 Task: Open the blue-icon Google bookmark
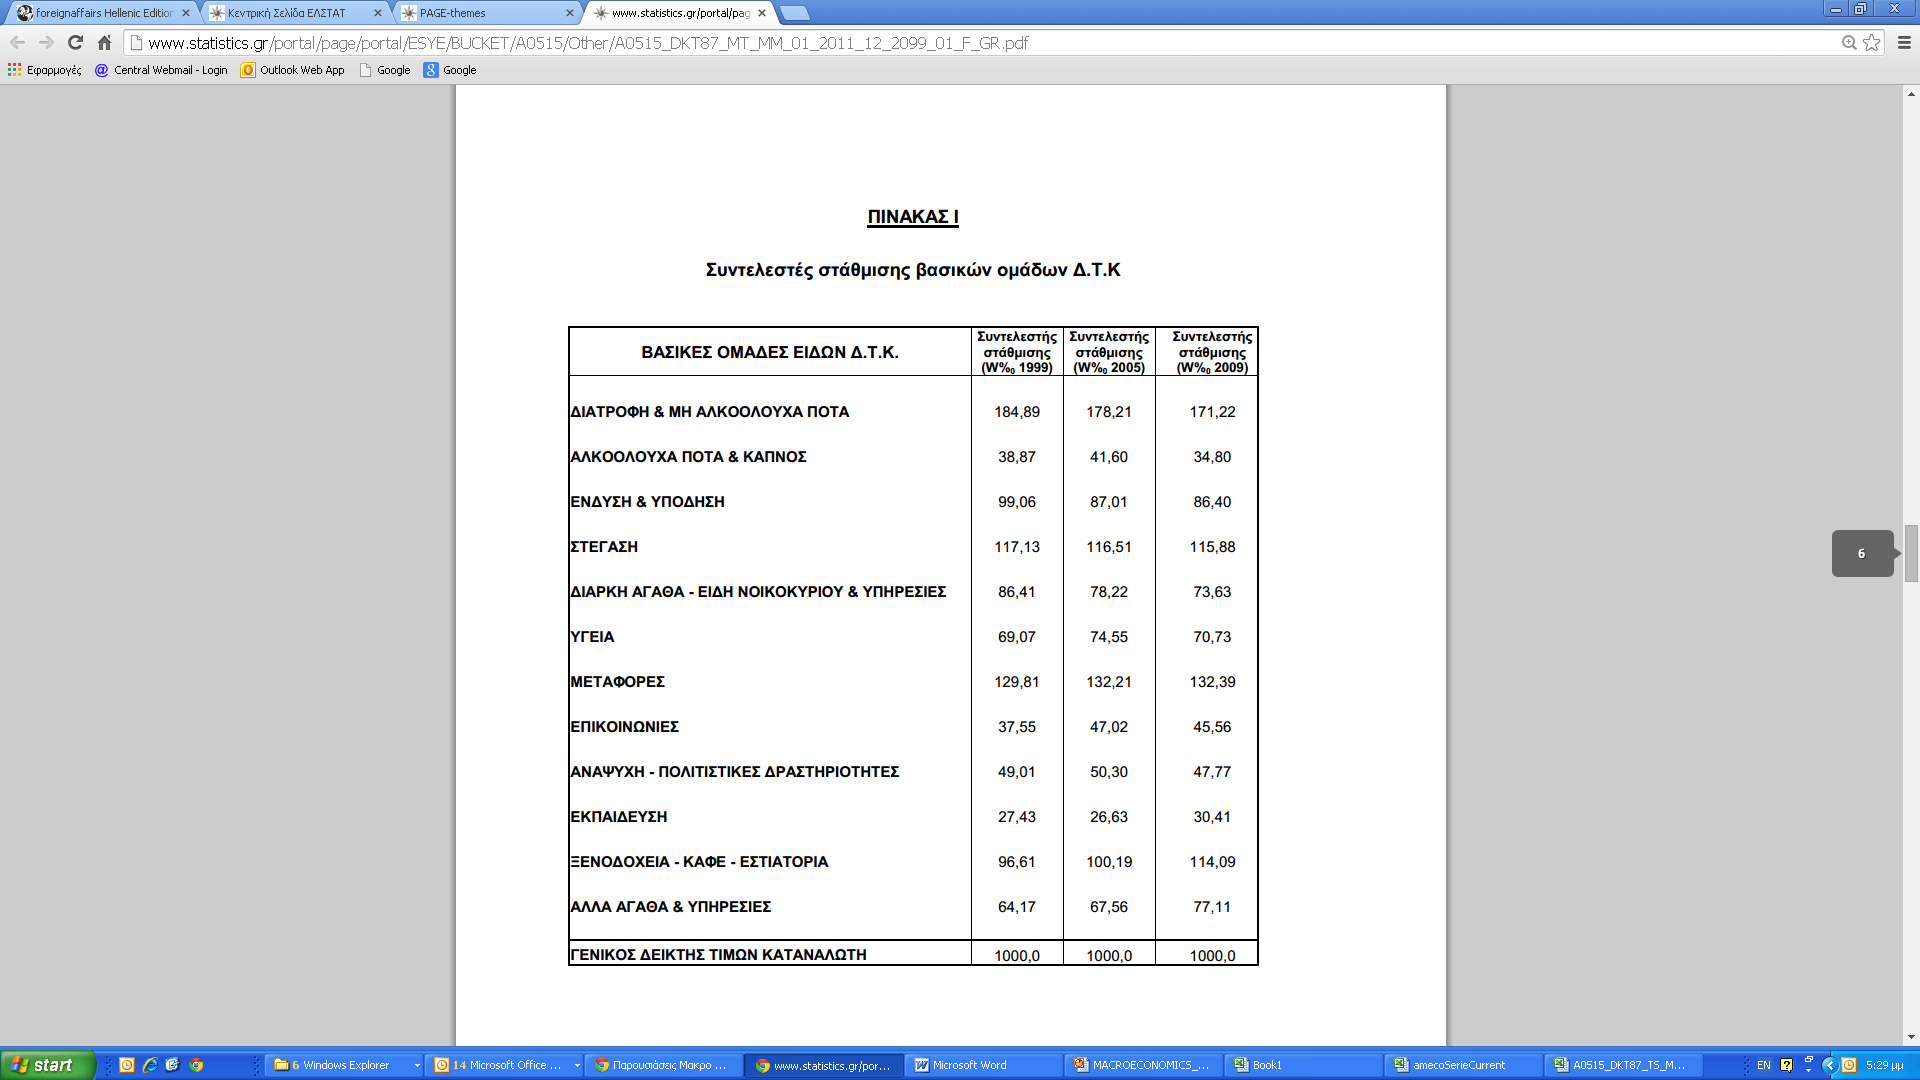(450, 70)
